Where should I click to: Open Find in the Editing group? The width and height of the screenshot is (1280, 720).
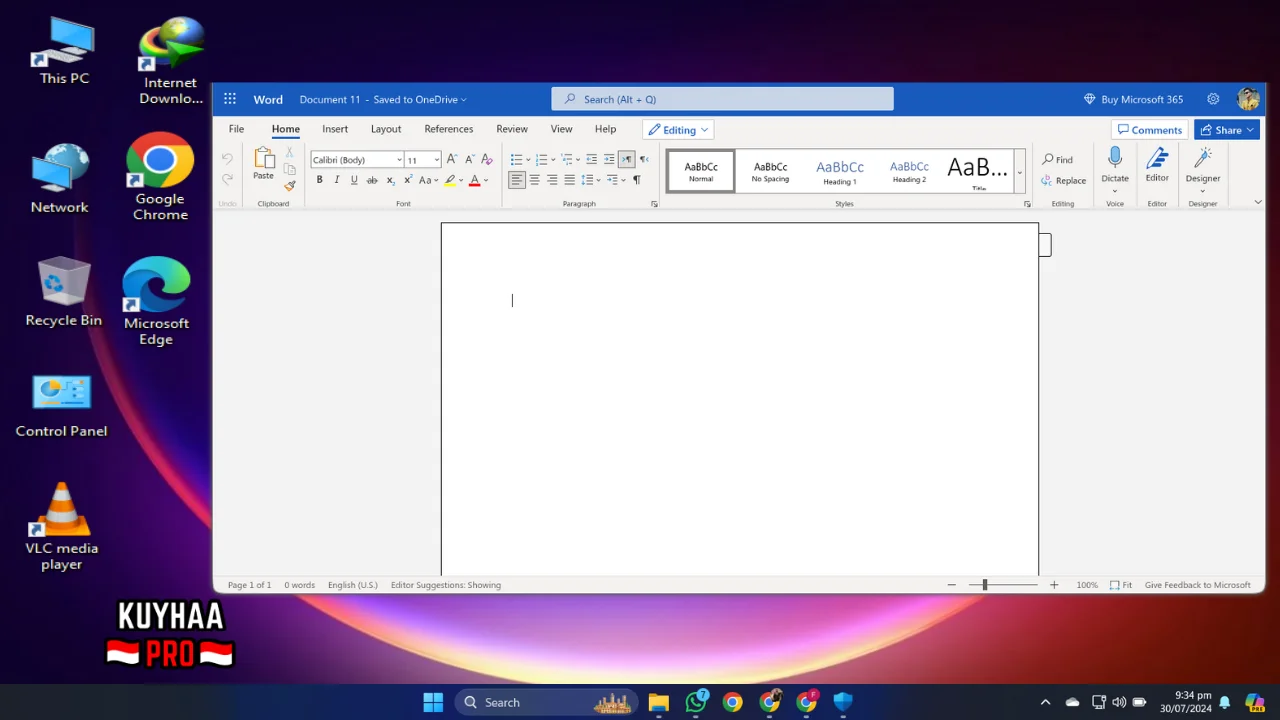[x=1057, y=159]
